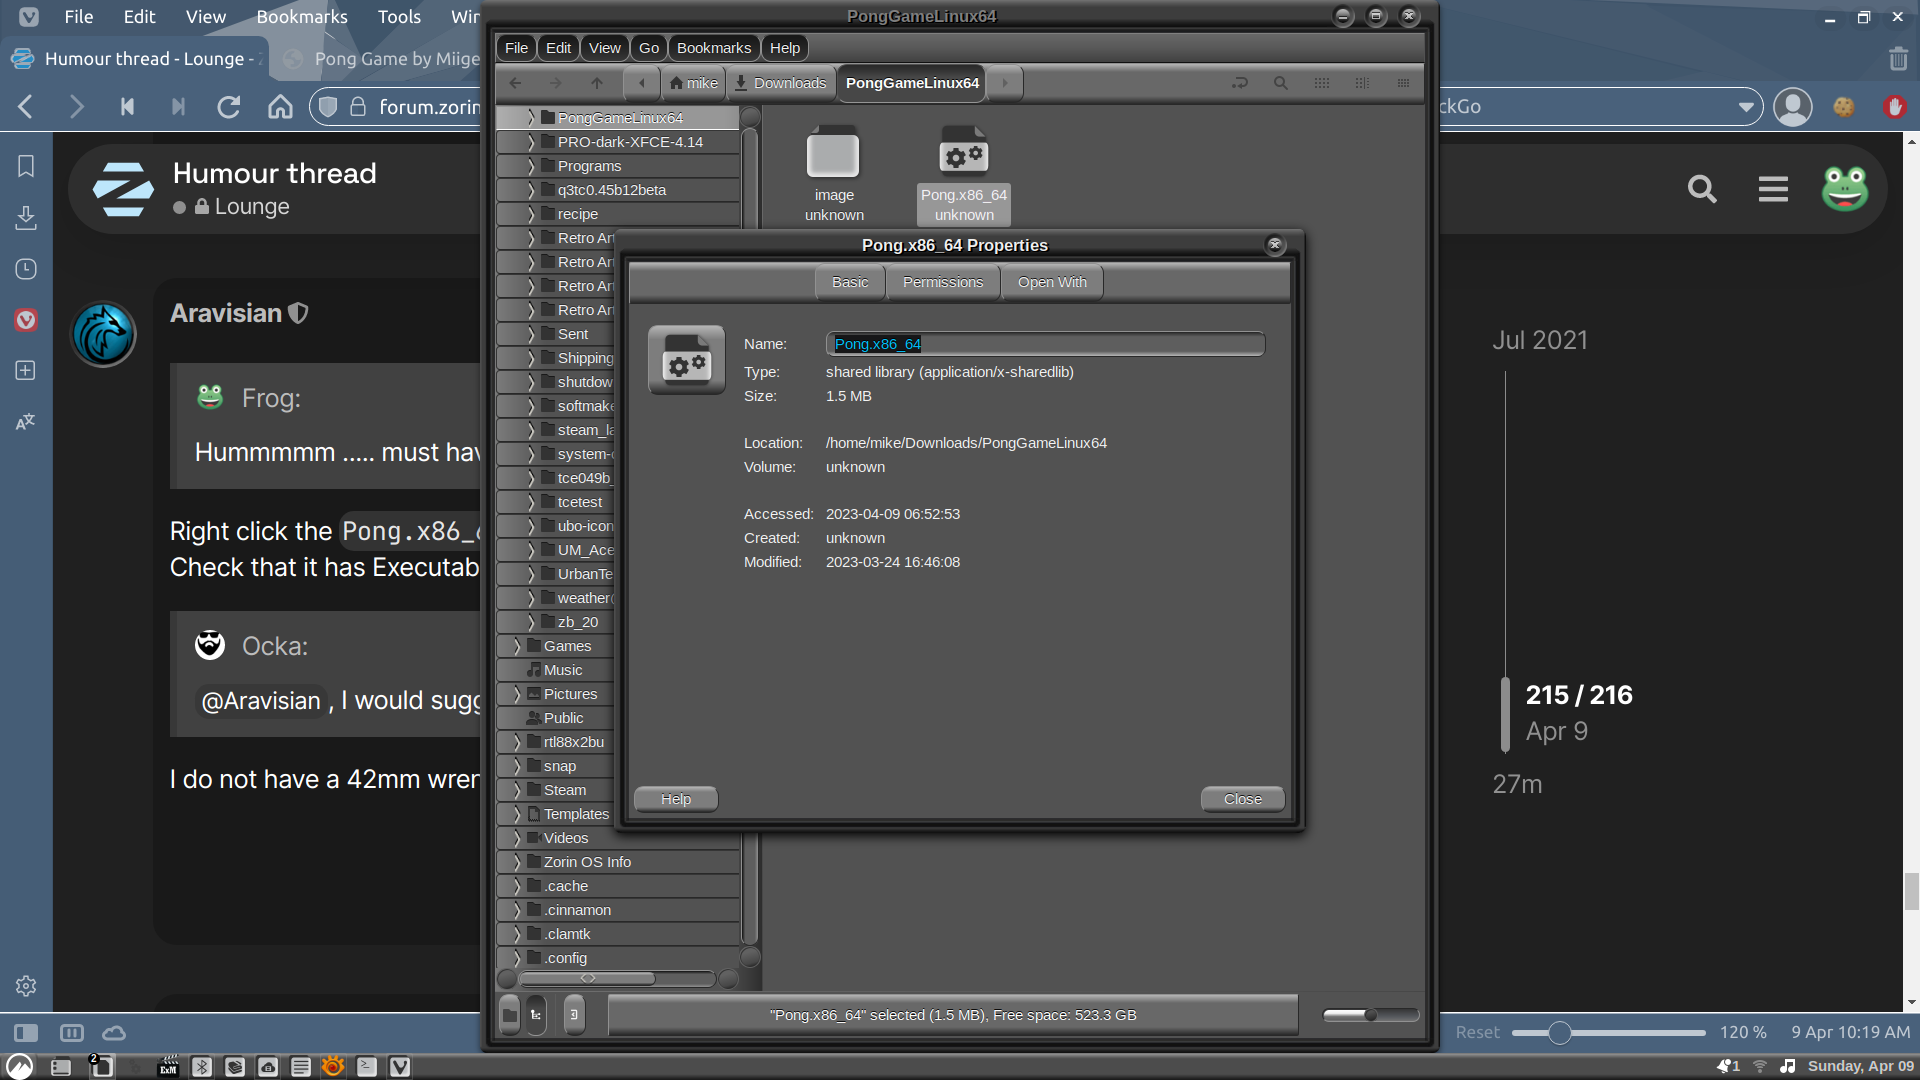Click the Name field in Properties dialog
Viewport: 1920px width, 1080px height.
(x=1045, y=344)
